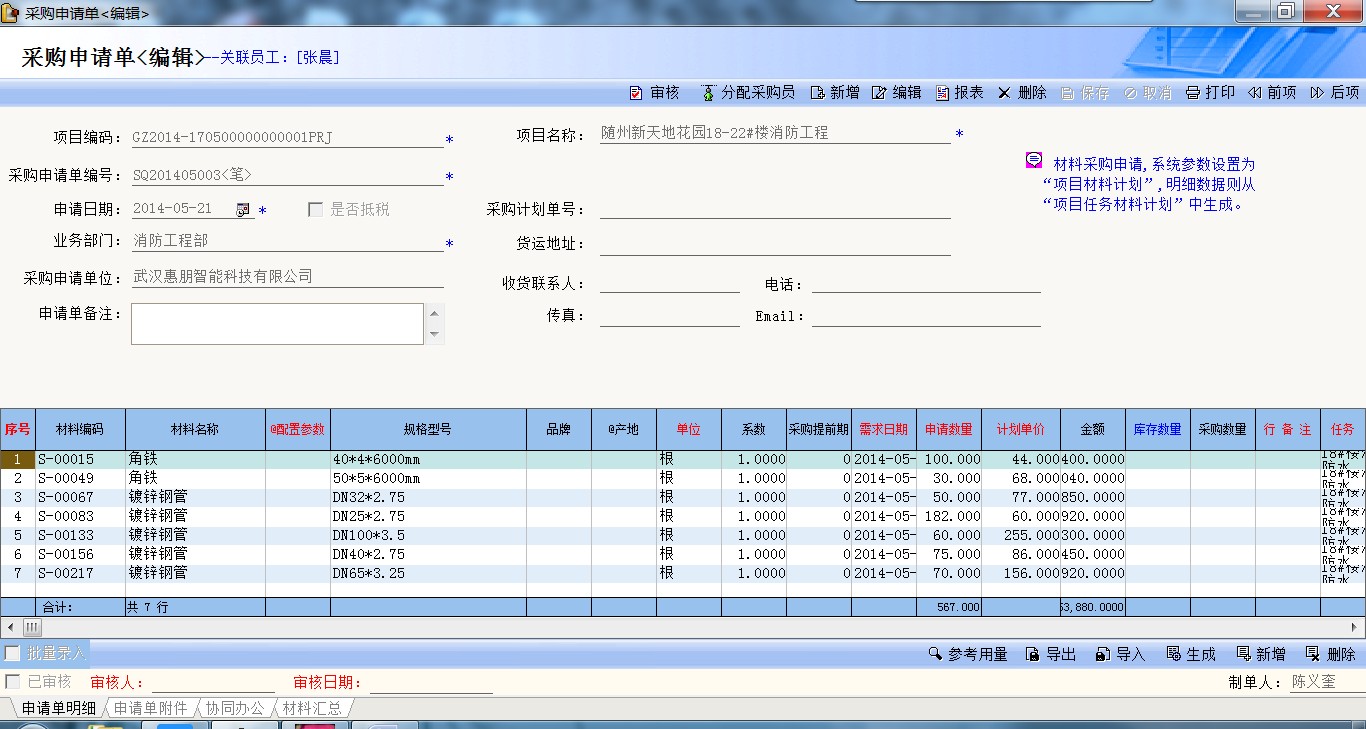Screen dimensions: 1366x729
Task: Click the 打印 print icon
Action: click(1192, 93)
